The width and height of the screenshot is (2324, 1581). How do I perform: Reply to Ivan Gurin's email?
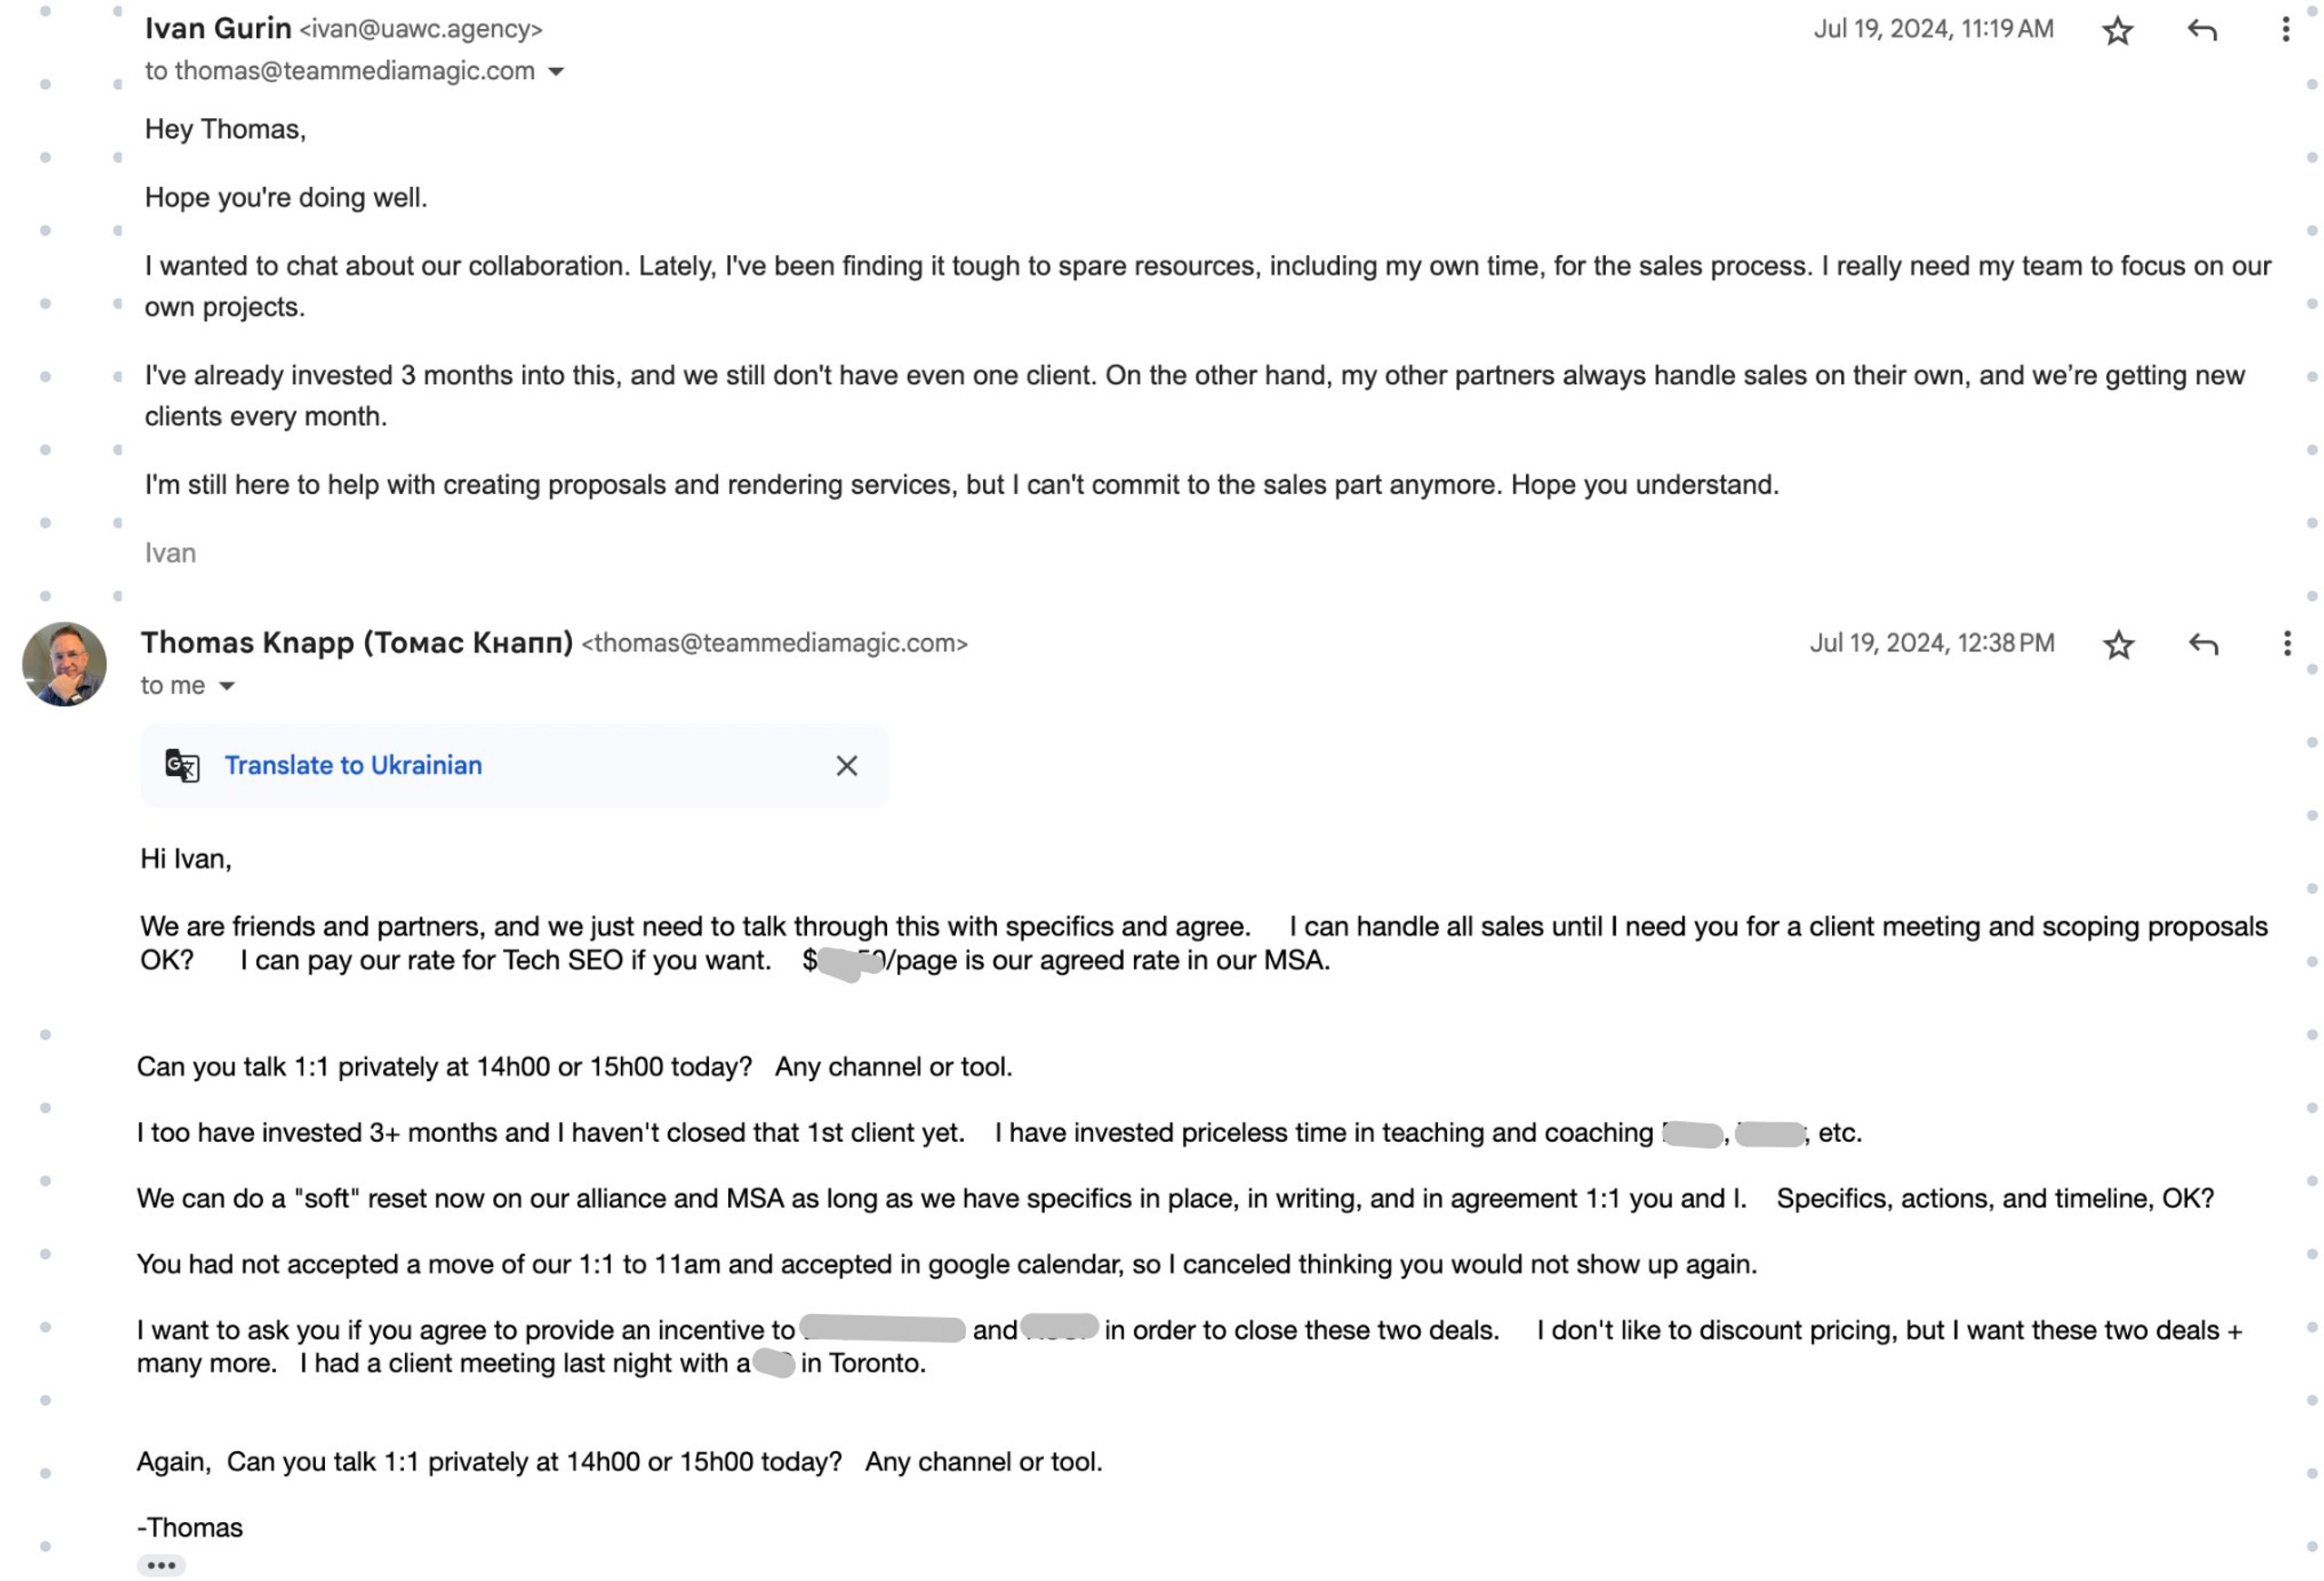tap(2201, 30)
